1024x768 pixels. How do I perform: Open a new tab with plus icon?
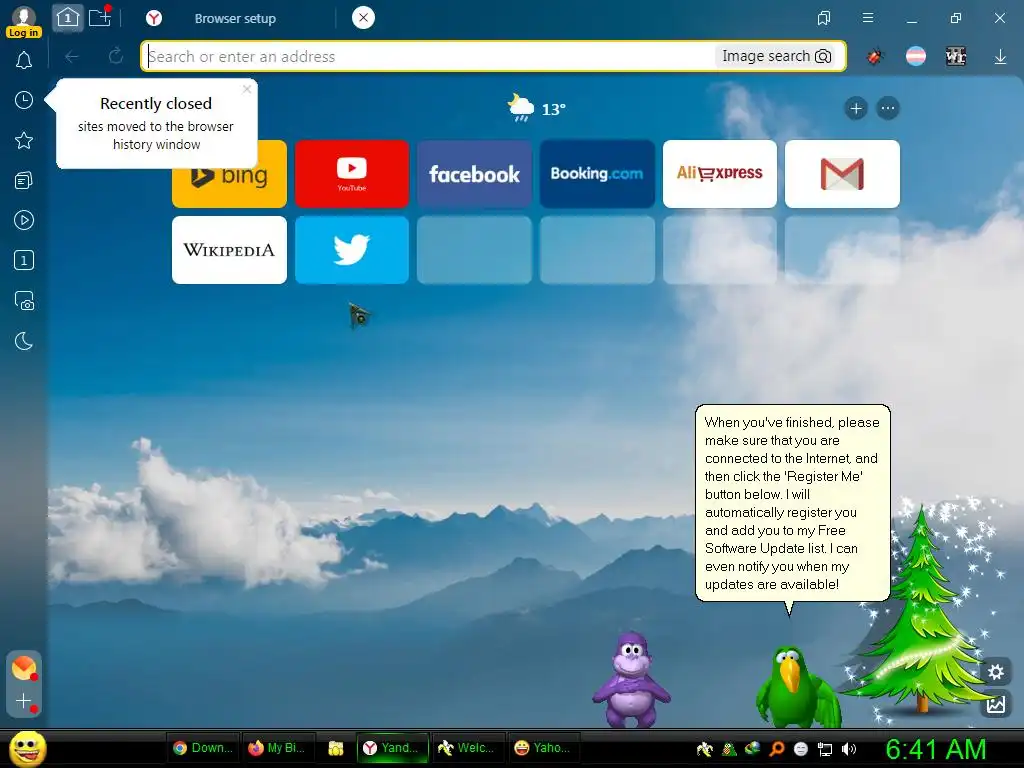(x=100, y=18)
